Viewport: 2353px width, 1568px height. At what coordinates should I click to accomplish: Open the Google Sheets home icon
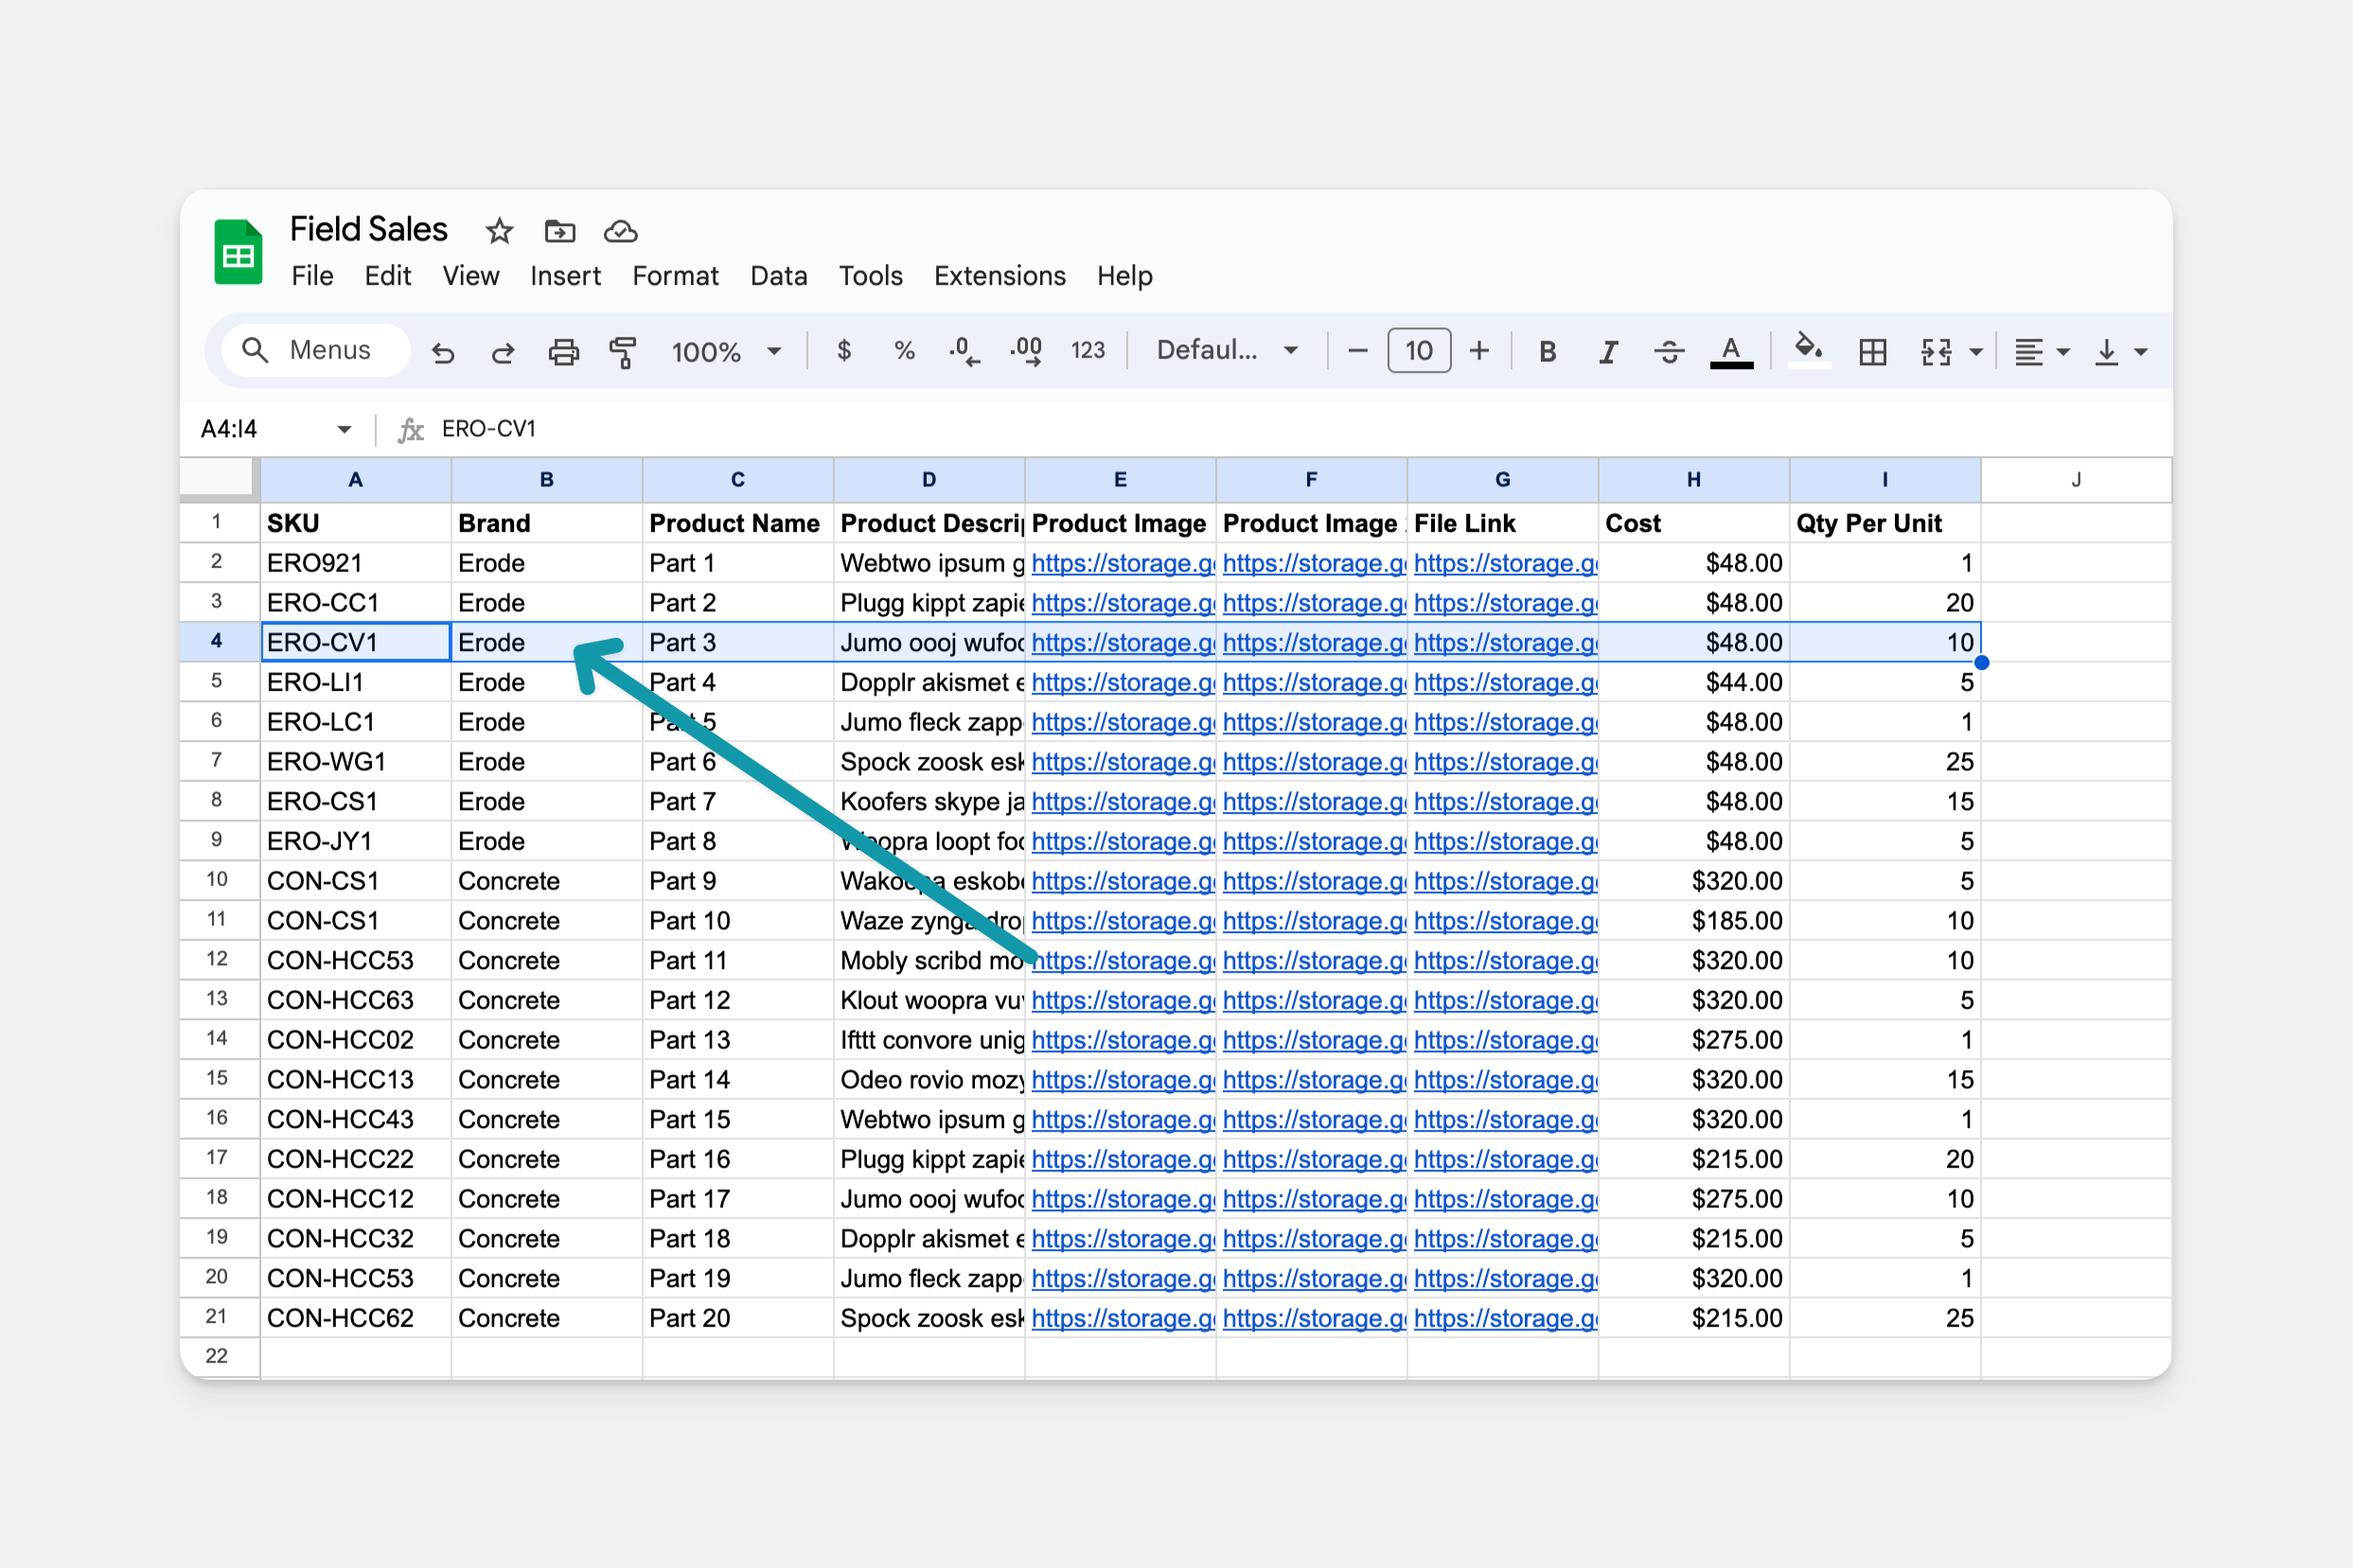click(x=238, y=253)
